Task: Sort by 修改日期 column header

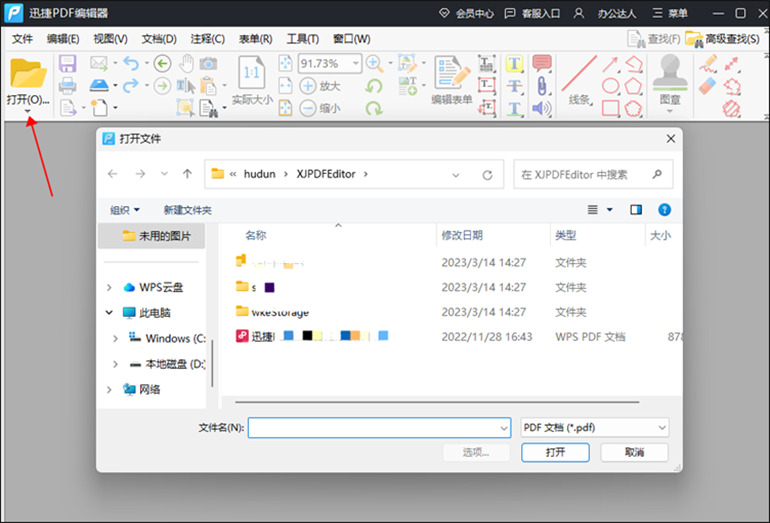Action: point(462,236)
